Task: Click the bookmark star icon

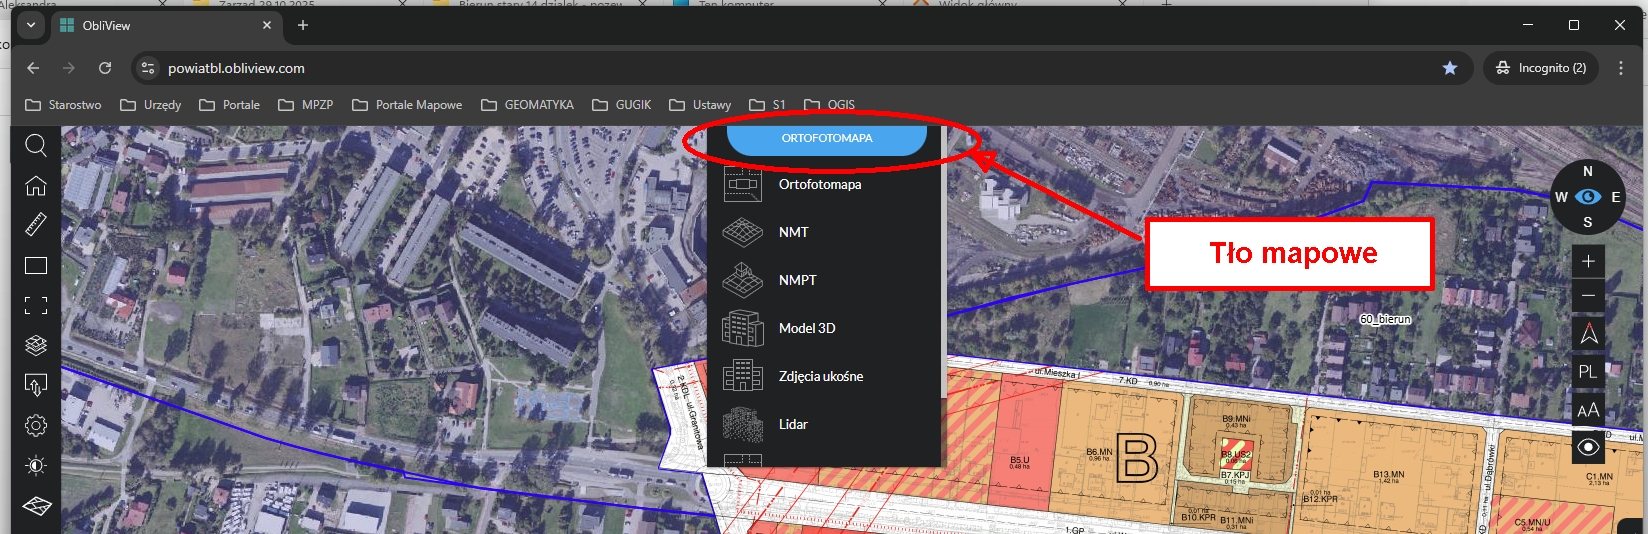Action: click(x=1450, y=68)
